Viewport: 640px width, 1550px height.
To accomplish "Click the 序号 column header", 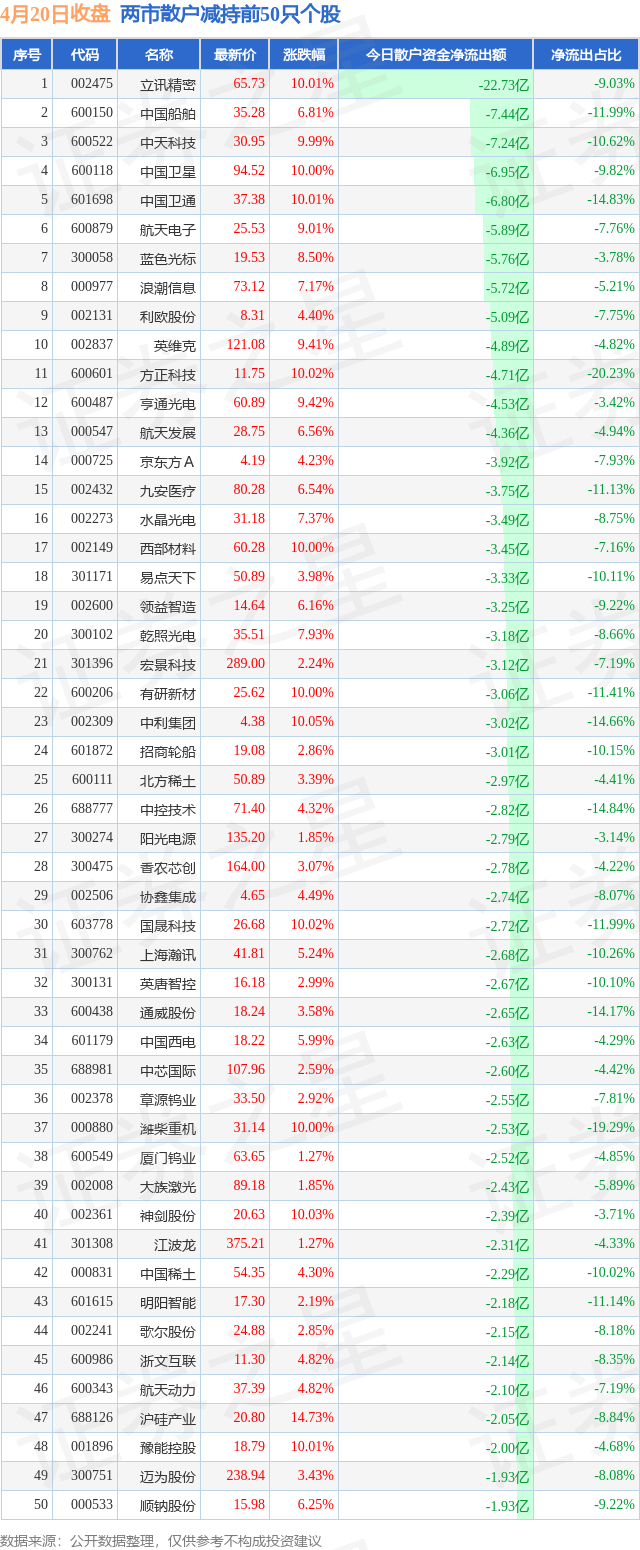I will 27,55.
